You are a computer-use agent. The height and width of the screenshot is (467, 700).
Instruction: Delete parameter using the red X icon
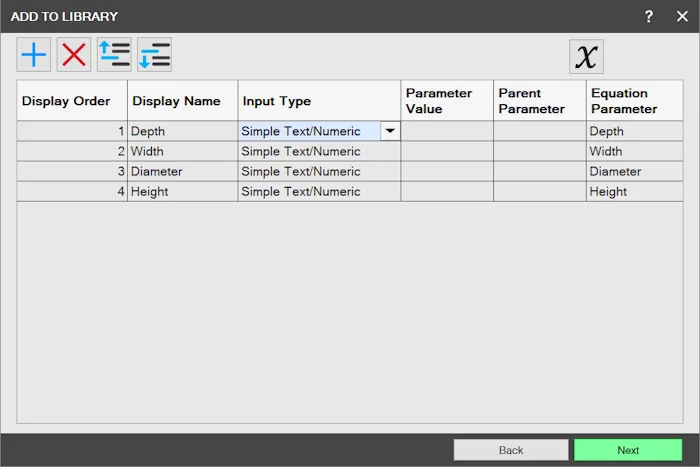(x=74, y=55)
